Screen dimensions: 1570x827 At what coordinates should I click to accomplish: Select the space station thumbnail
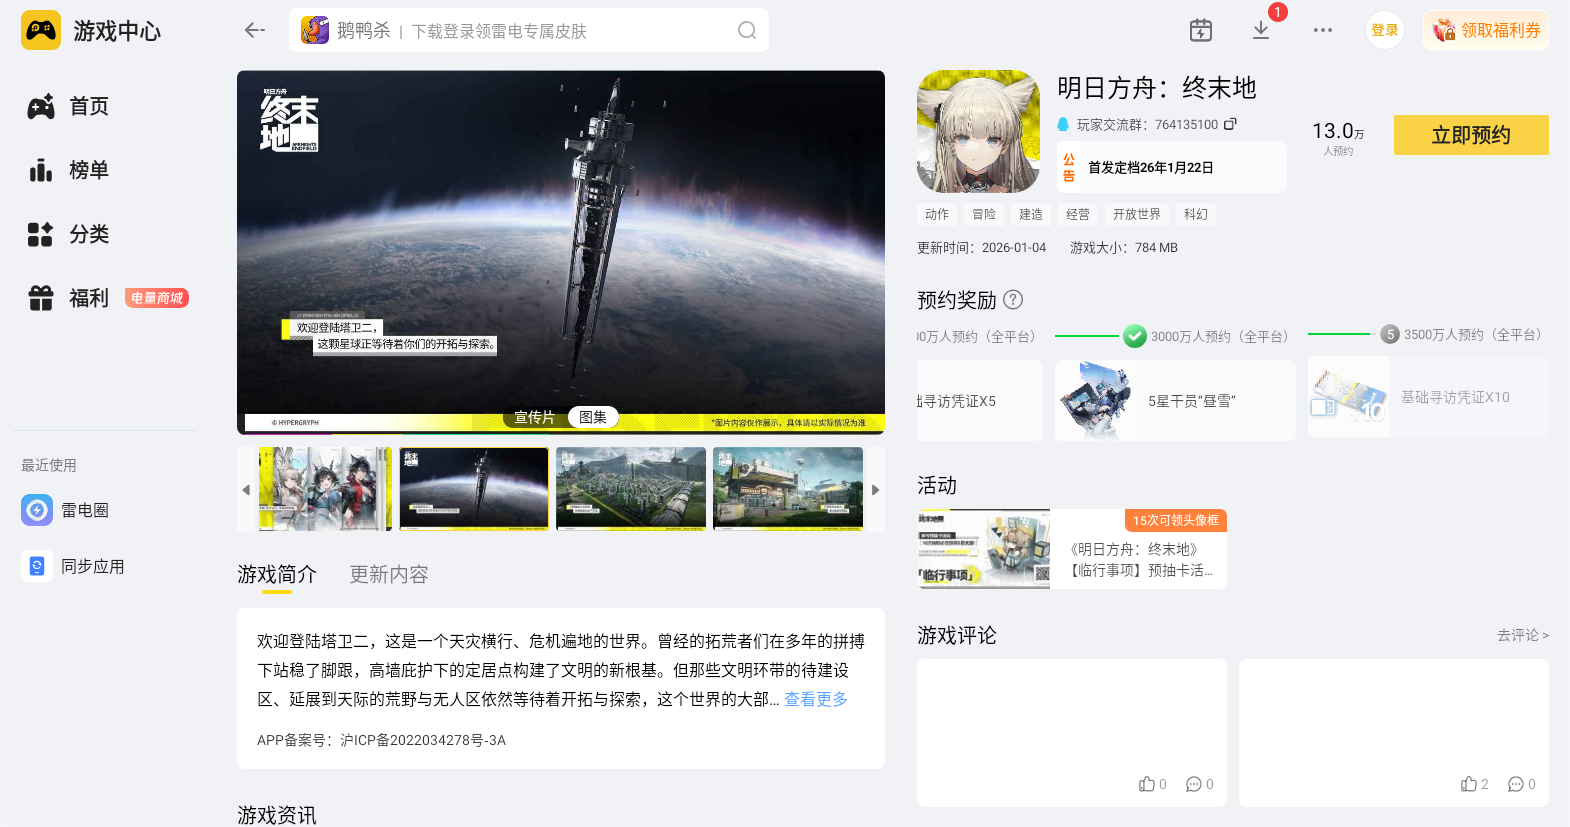(x=474, y=489)
